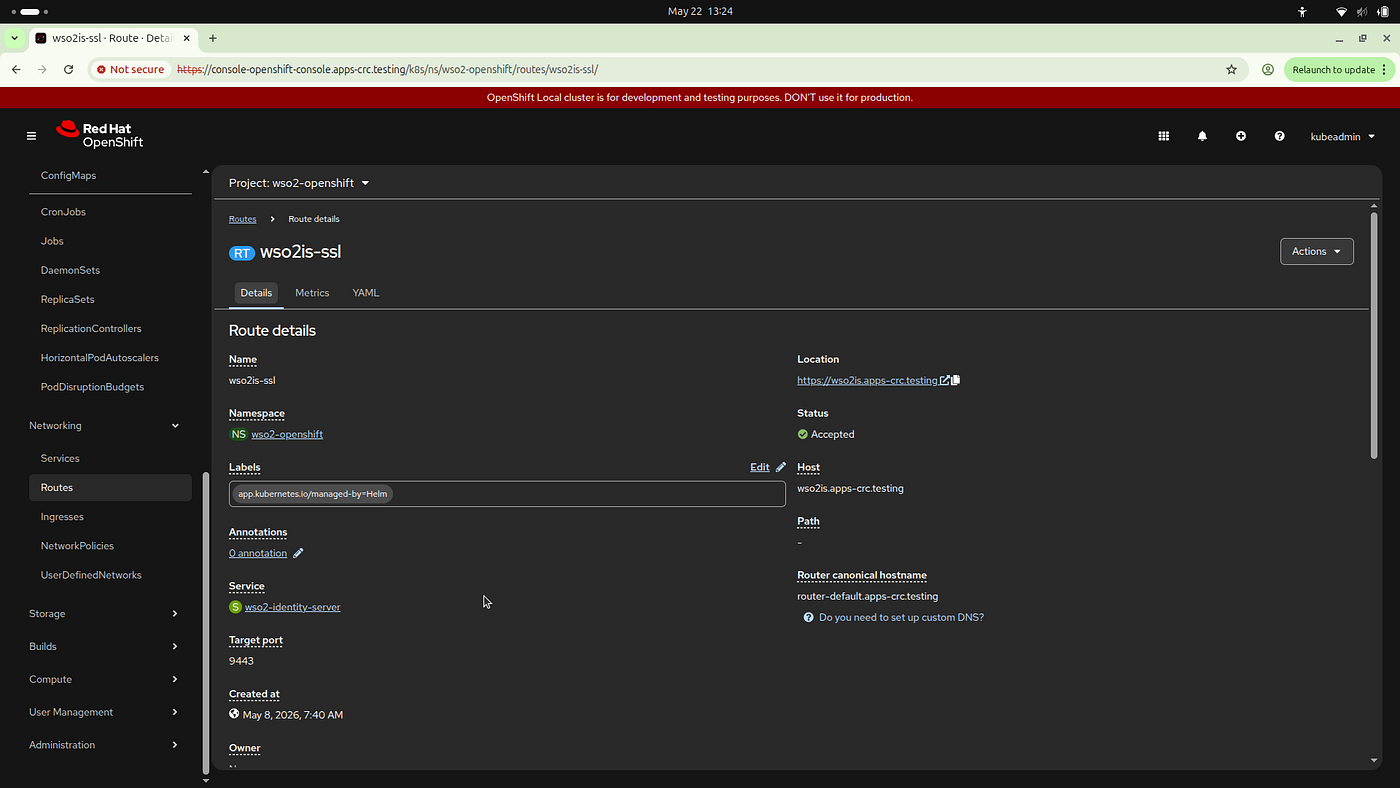The image size is (1400, 788).
Task: Expand the User Management section
Action: [x=105, y=712]
